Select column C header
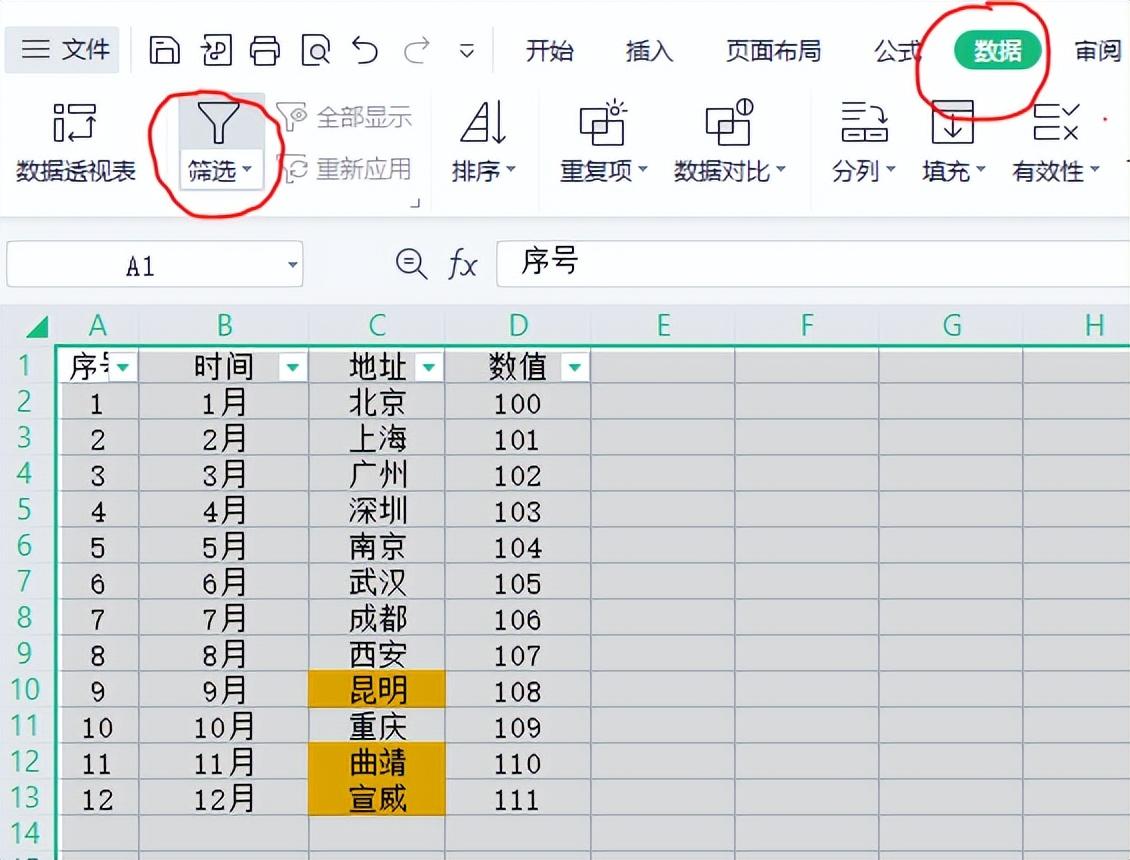 pyautogui.click(x=377, y=326)
